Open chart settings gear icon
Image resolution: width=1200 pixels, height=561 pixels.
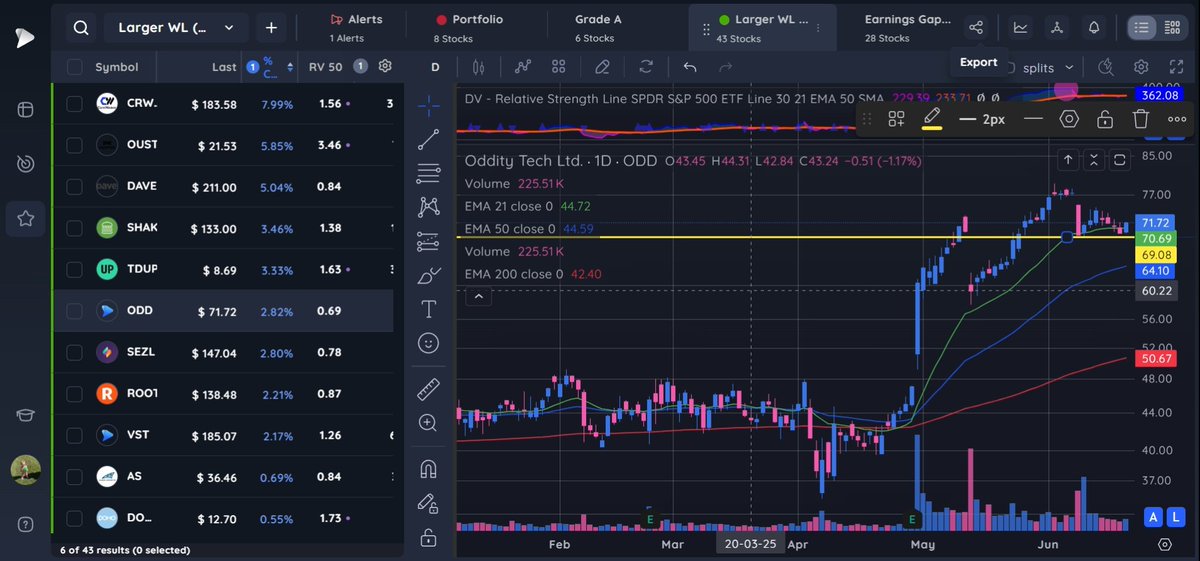click(x=1141, y=68)
